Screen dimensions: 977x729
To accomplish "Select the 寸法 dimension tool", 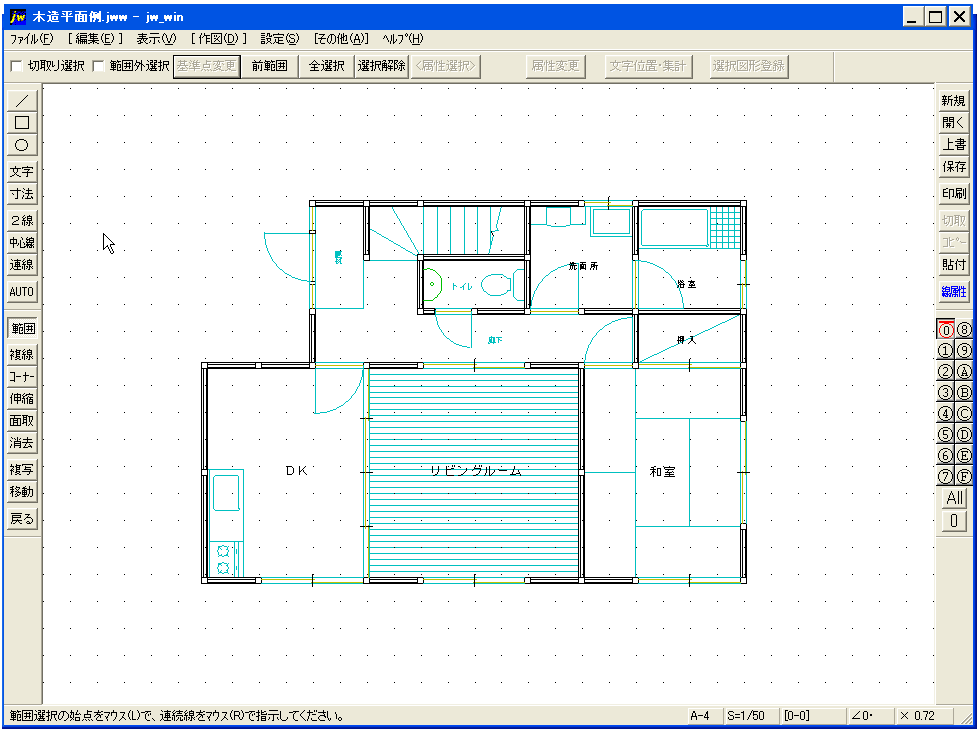I will (x=22, y=194).
